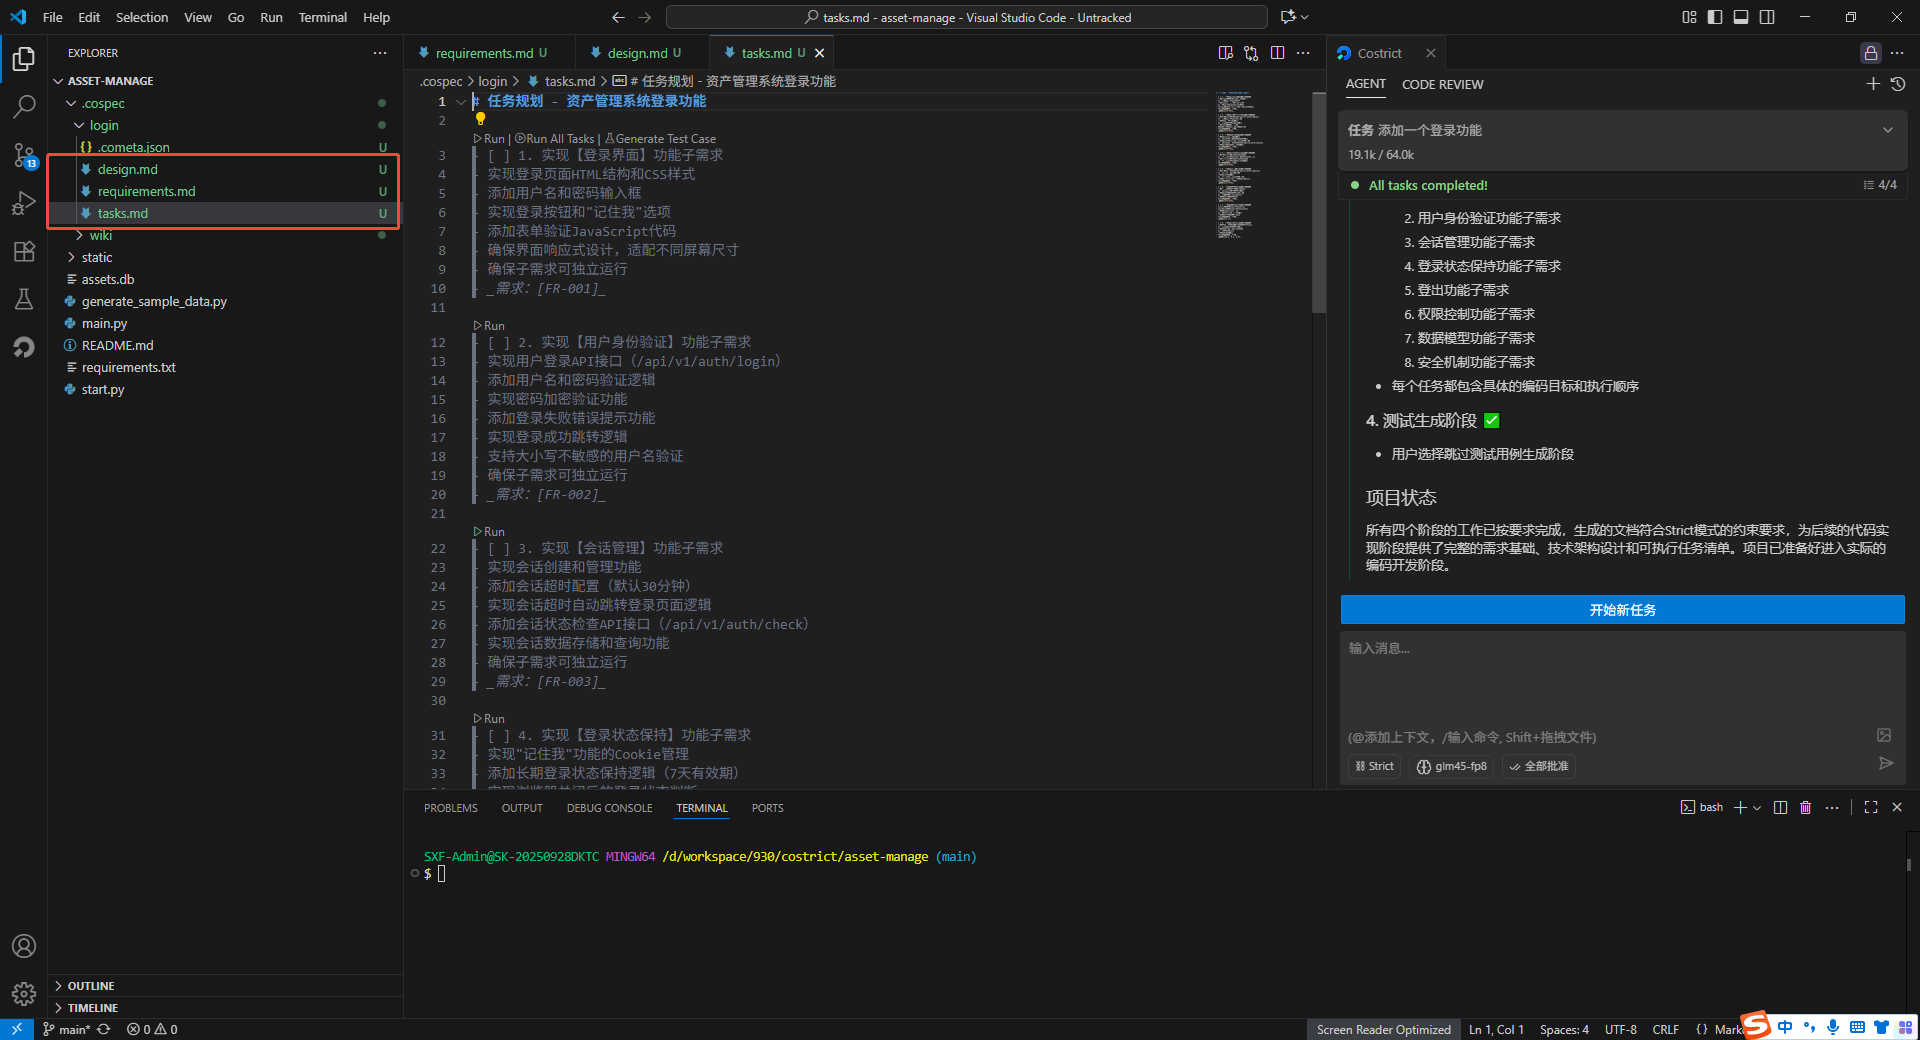The width and height of the screenshot is (1920, 1040).
Task: Toggle the Strict mode selector
Action: [1374, 767]
